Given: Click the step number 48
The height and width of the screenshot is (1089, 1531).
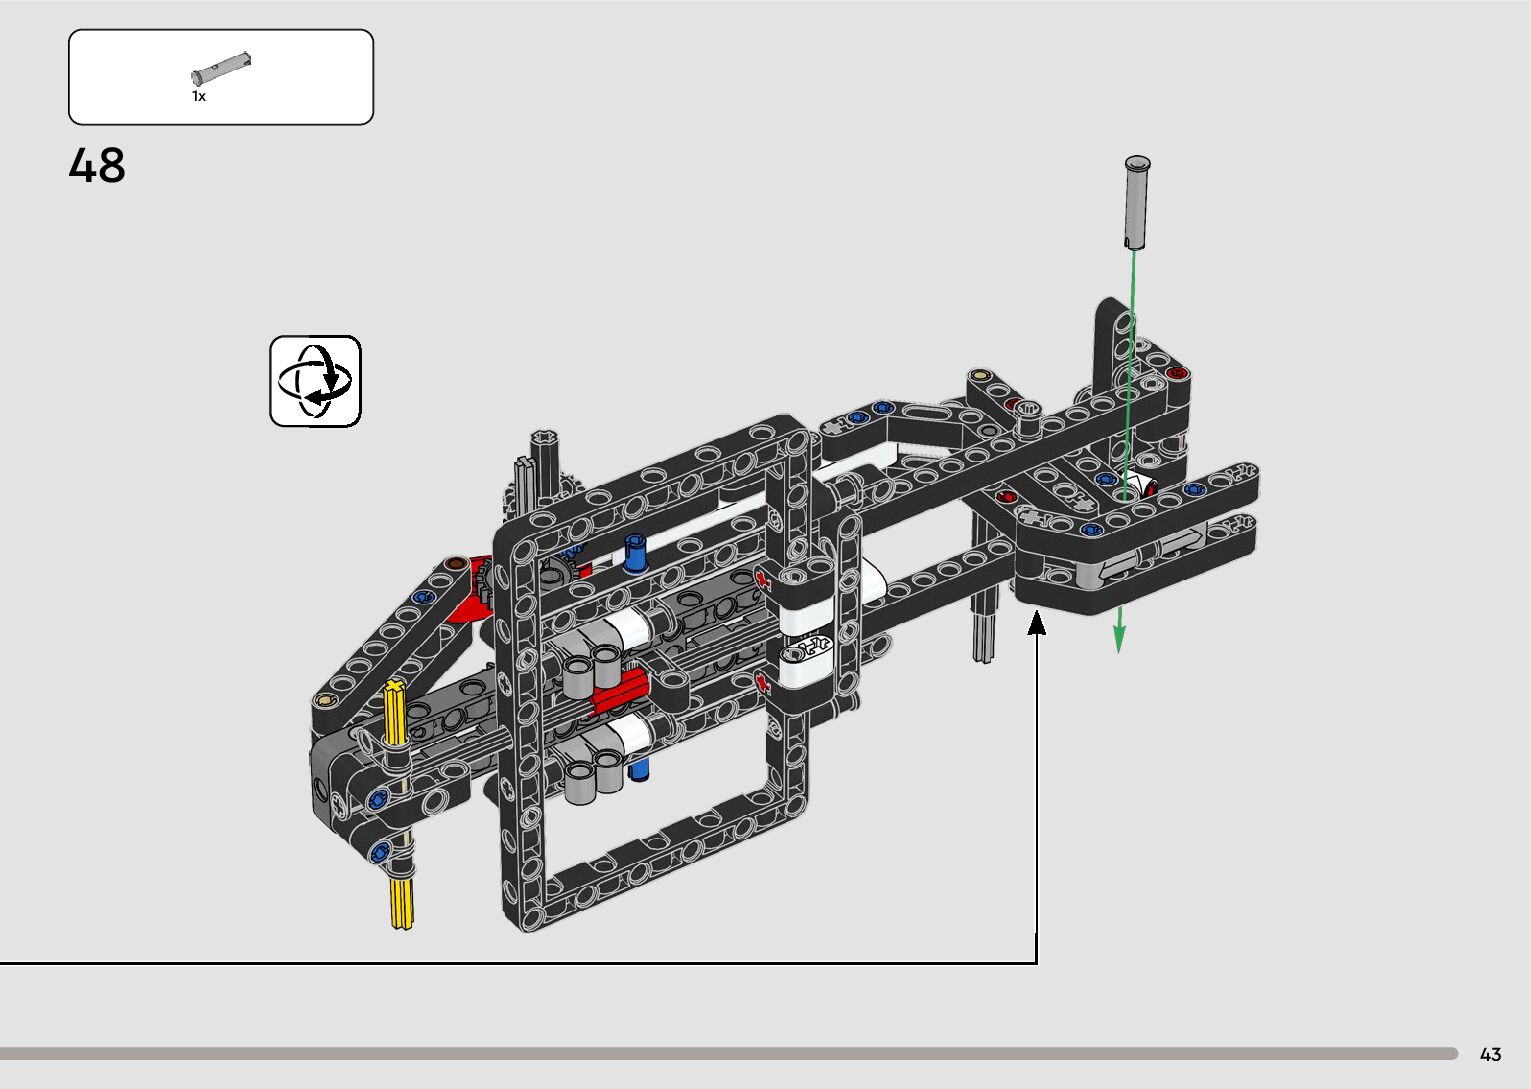Looking at the screenshot, I should 97,166.
